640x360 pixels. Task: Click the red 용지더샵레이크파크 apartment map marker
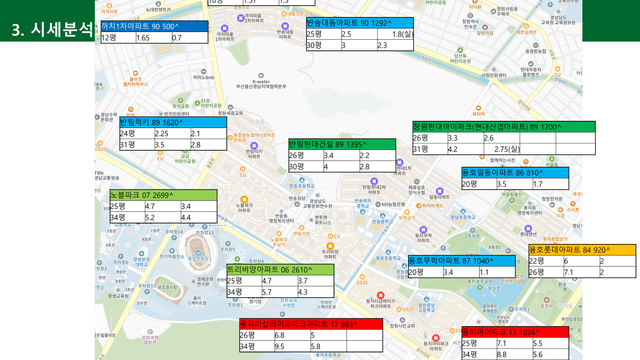380,295
